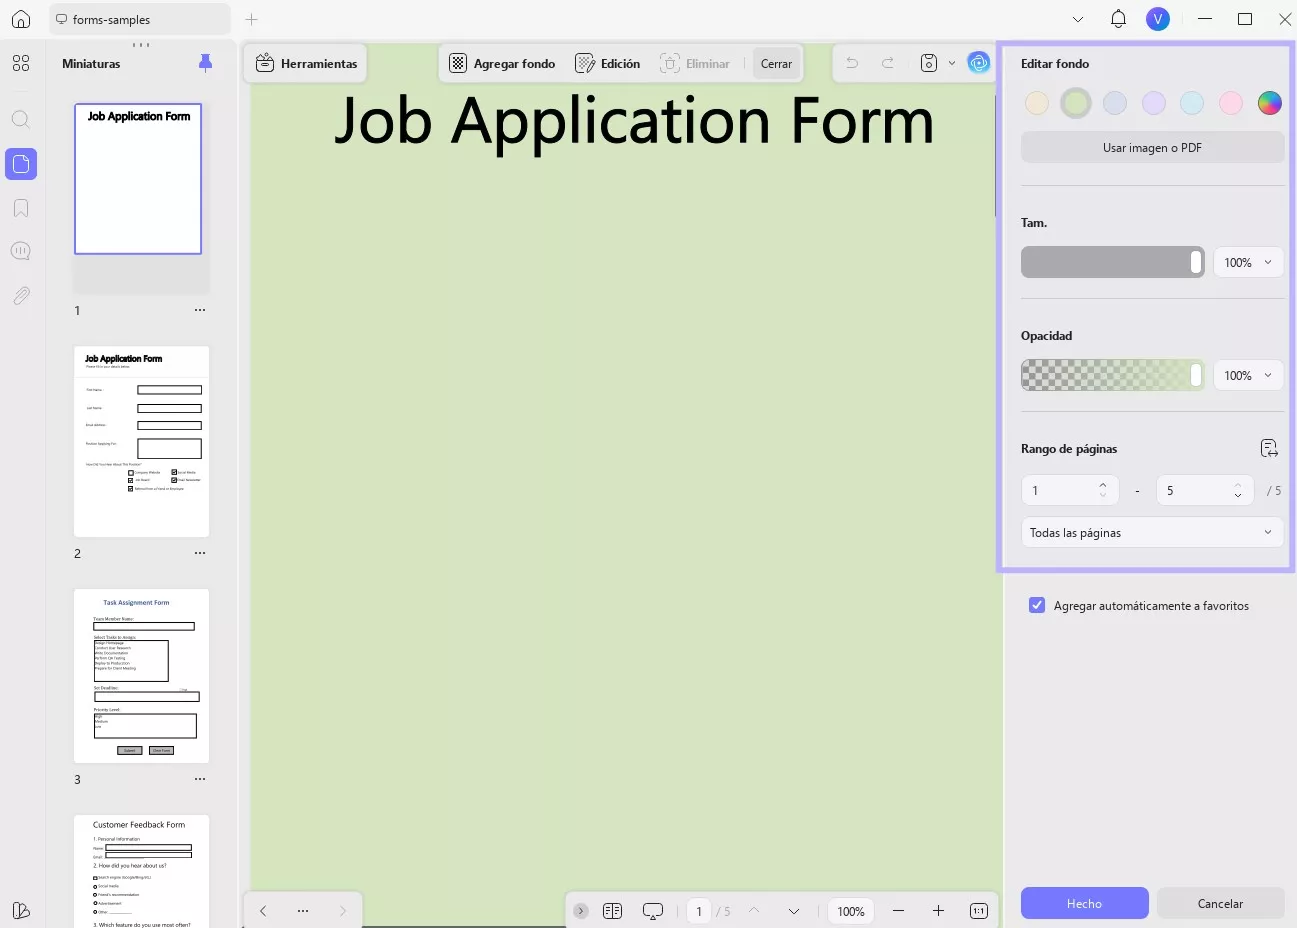The height and width of the screenshot is (928, 1297).
Task: Pick the pink background color swatch
Action: 1231,102
